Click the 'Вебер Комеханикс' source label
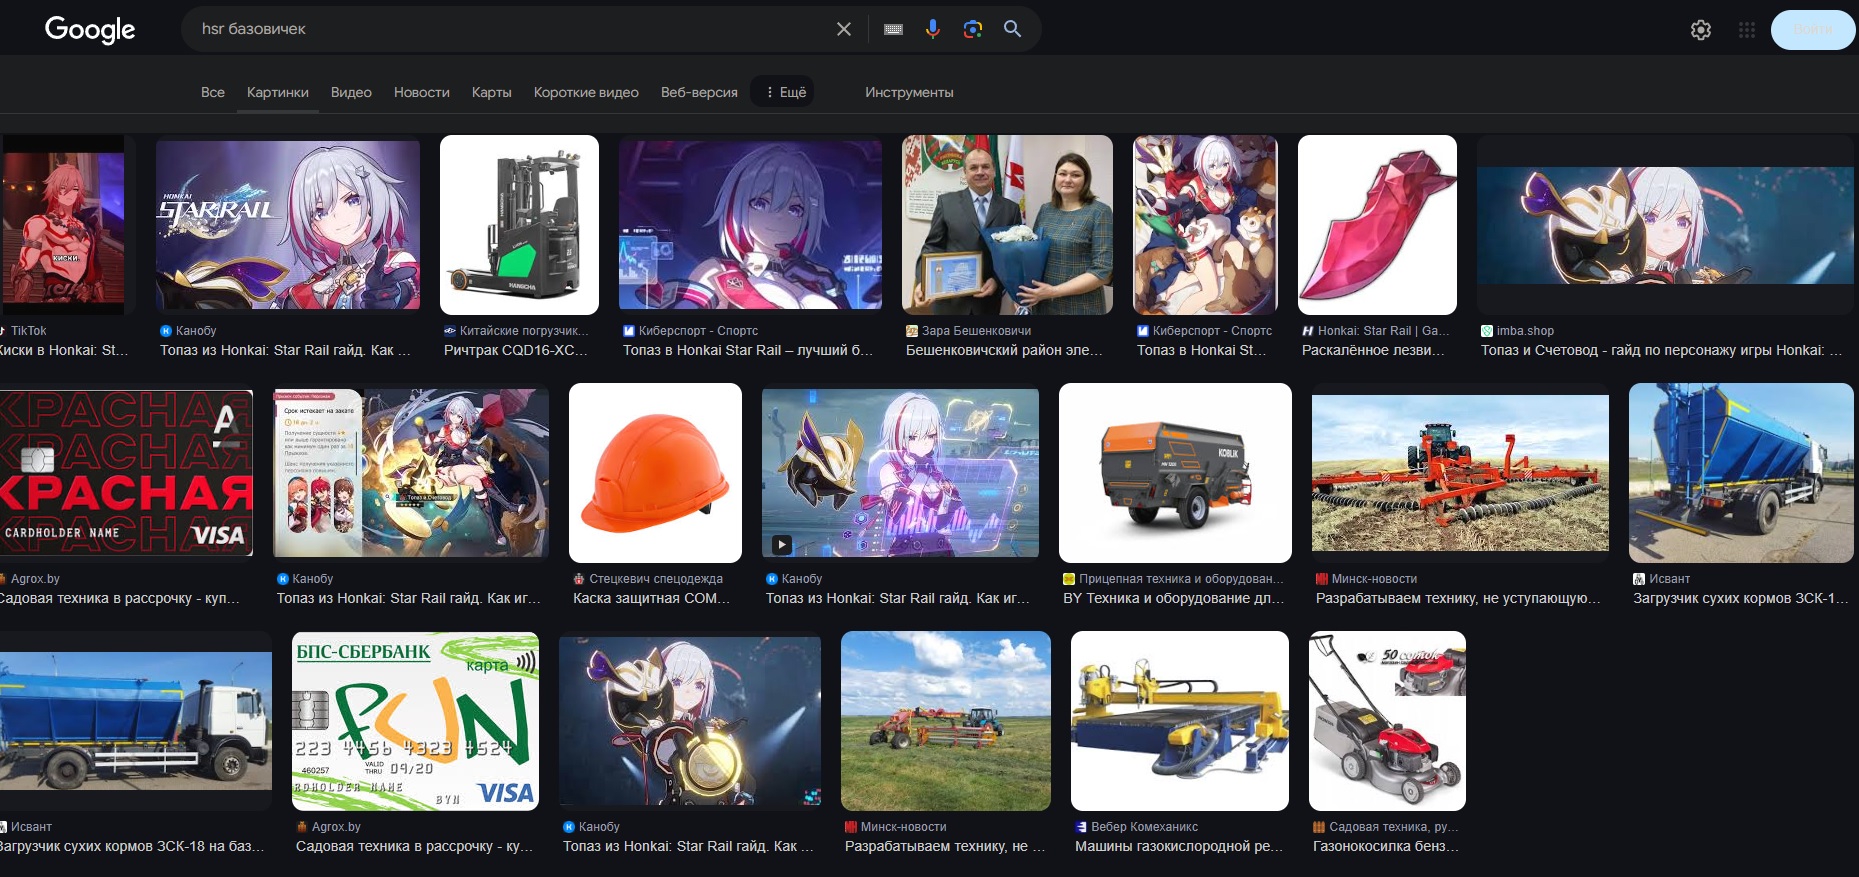Image resolution: width=1859 pixels, height=877 pixels. (1144, 827)
